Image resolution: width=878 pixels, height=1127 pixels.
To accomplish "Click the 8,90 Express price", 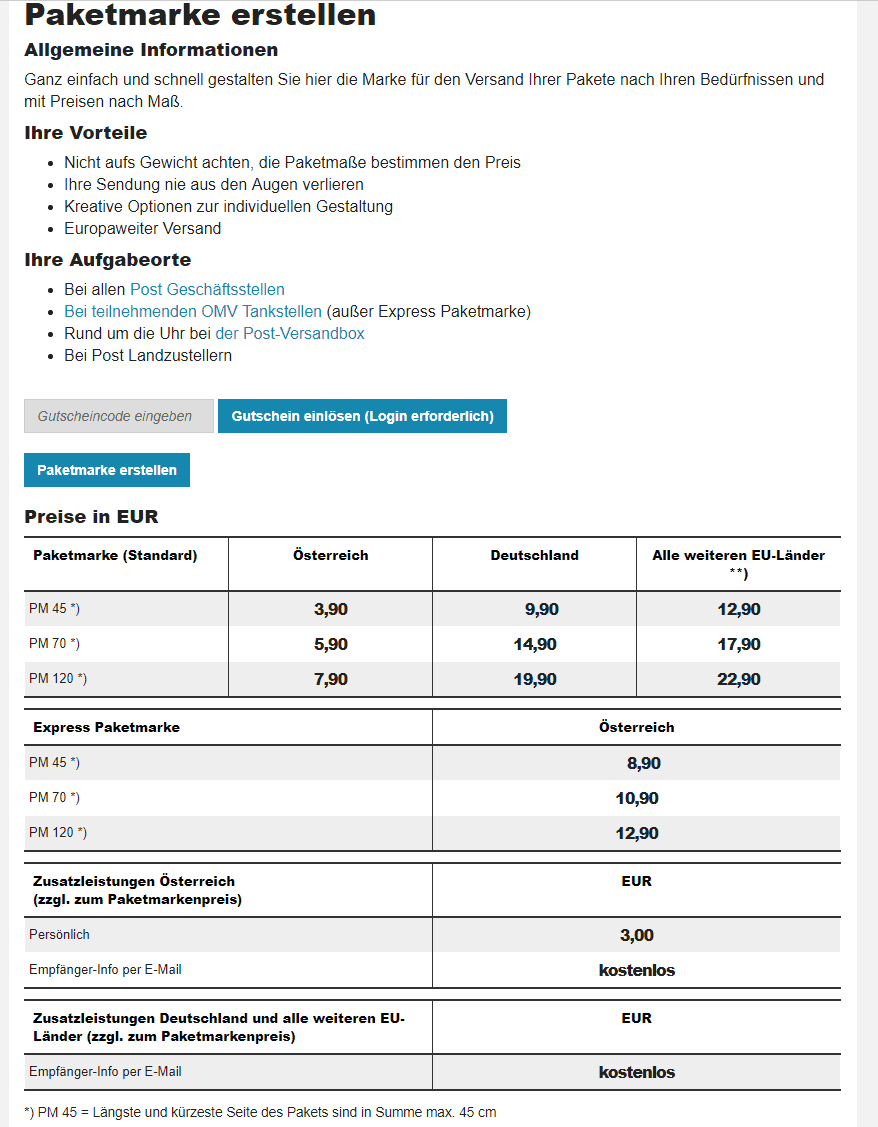I will point(643,763).
